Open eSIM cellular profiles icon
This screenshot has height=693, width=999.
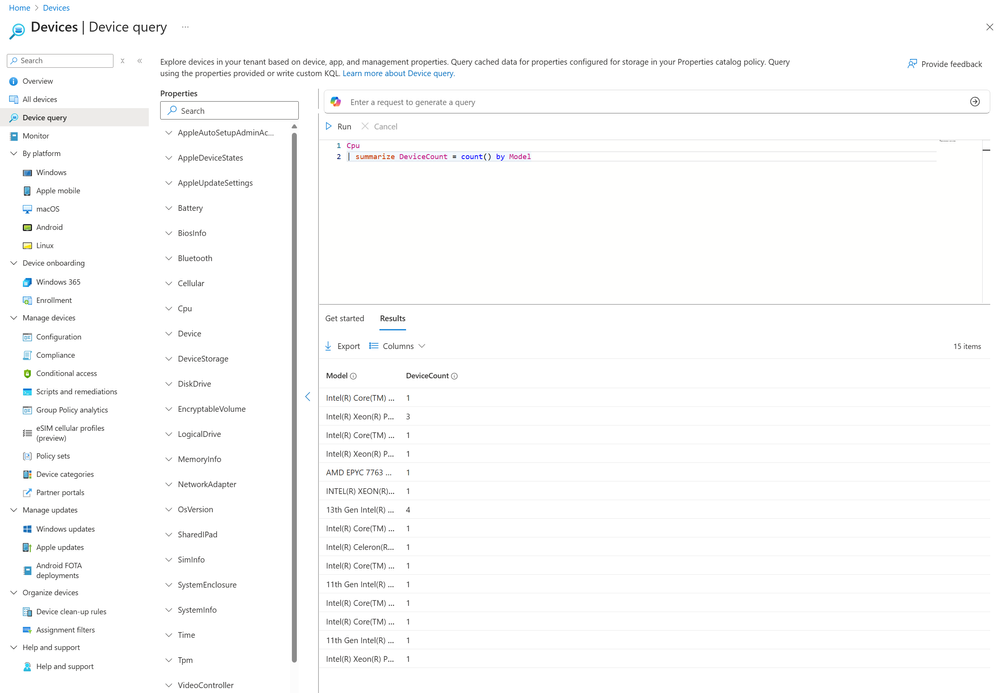(27, 433)
